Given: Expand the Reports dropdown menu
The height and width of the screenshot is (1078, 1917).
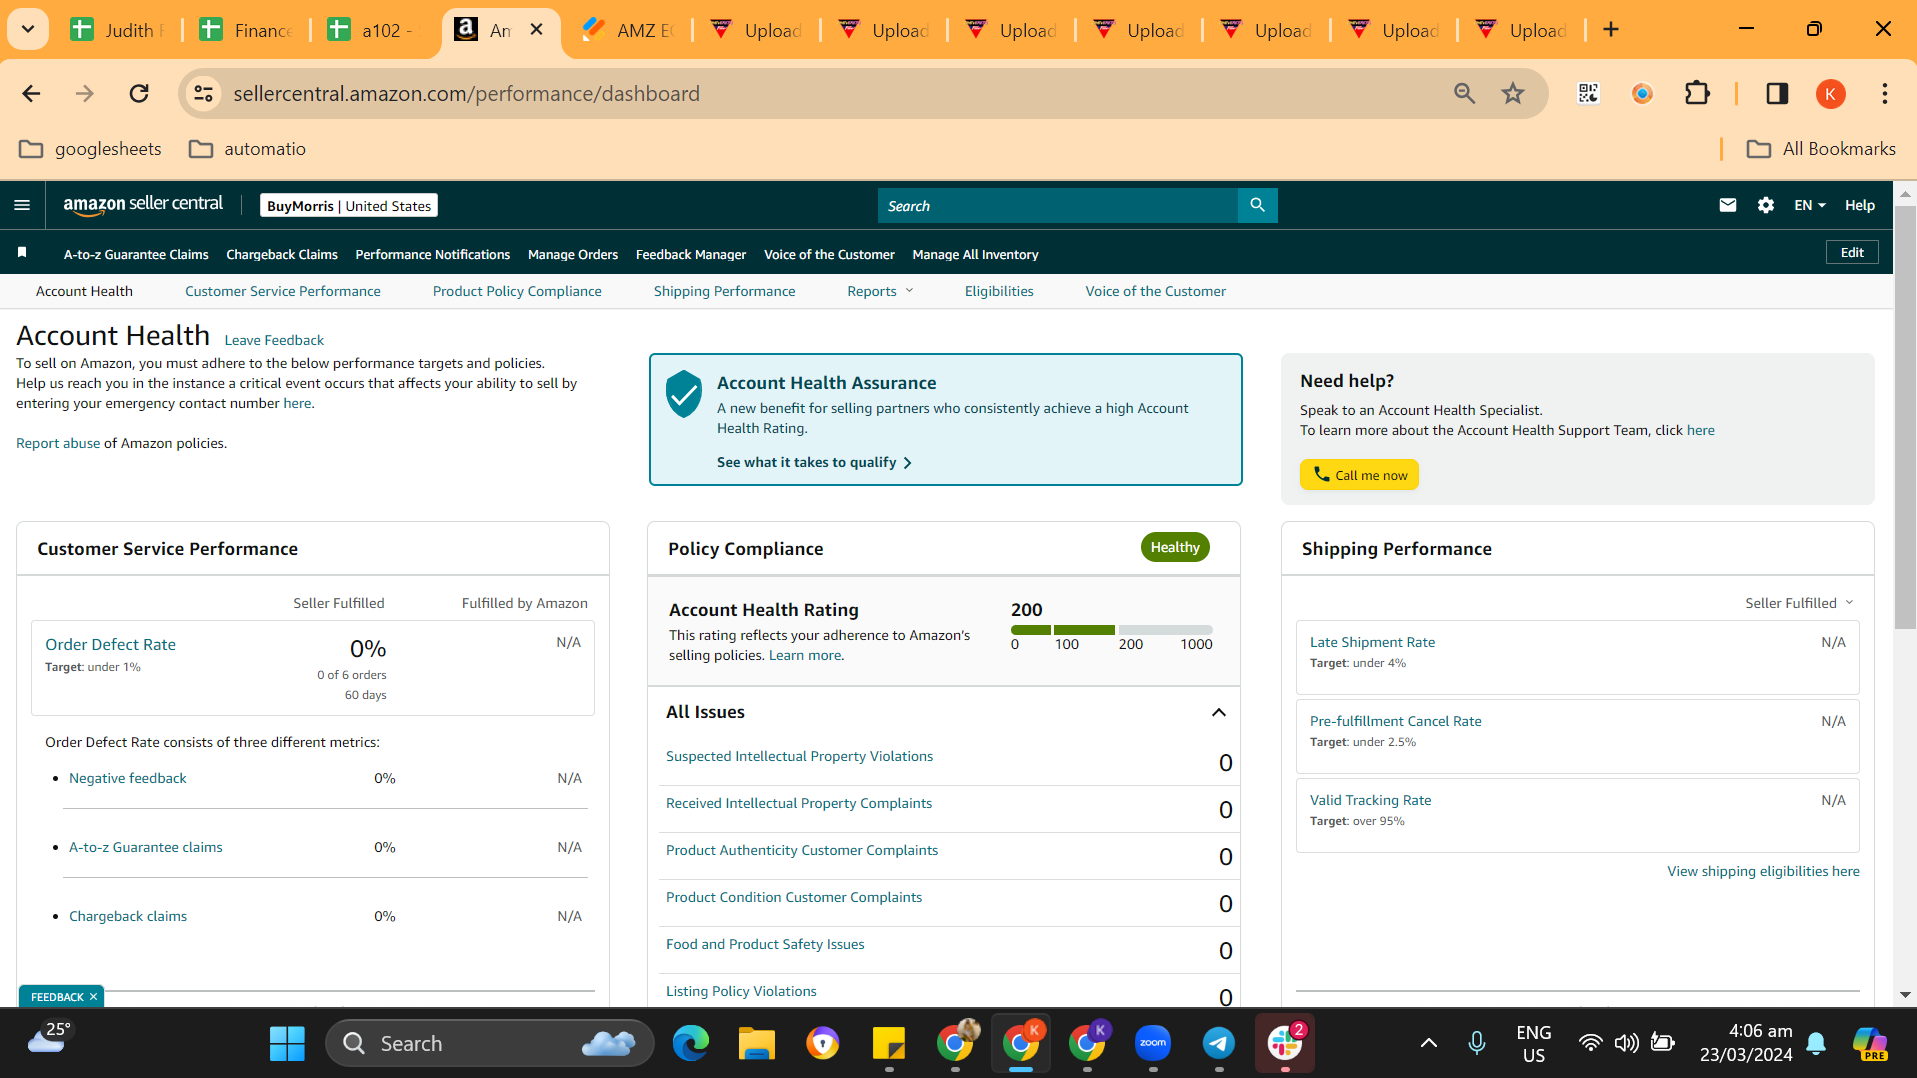Looking at the screenshot, I should (880, 291).
